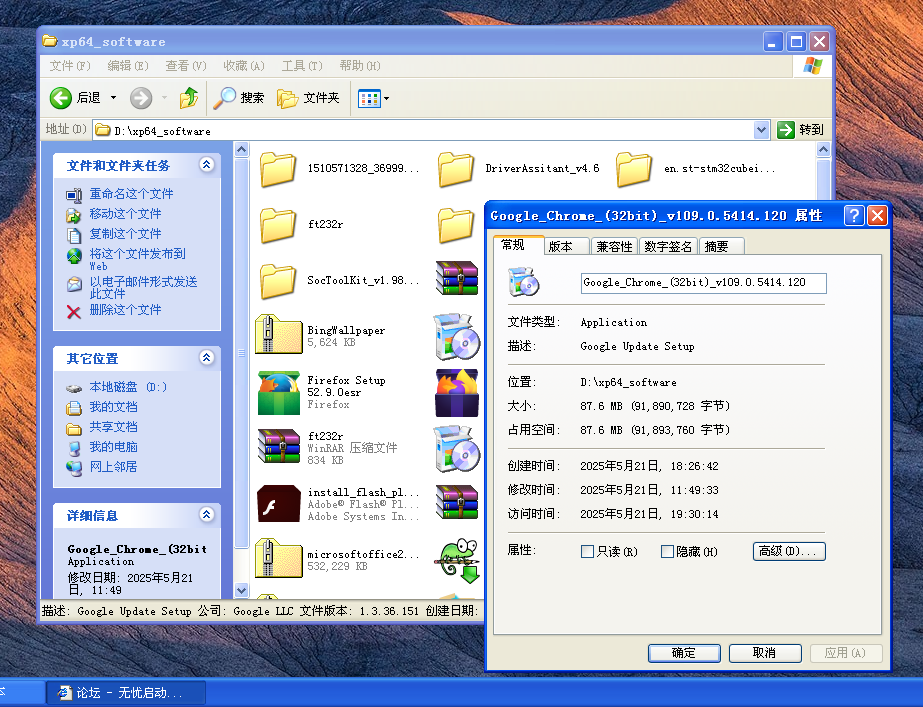The height and width of the screenshot is (707, 923).
Task: Click 重命名这个文件 rename task
Action: coord(131,194)
